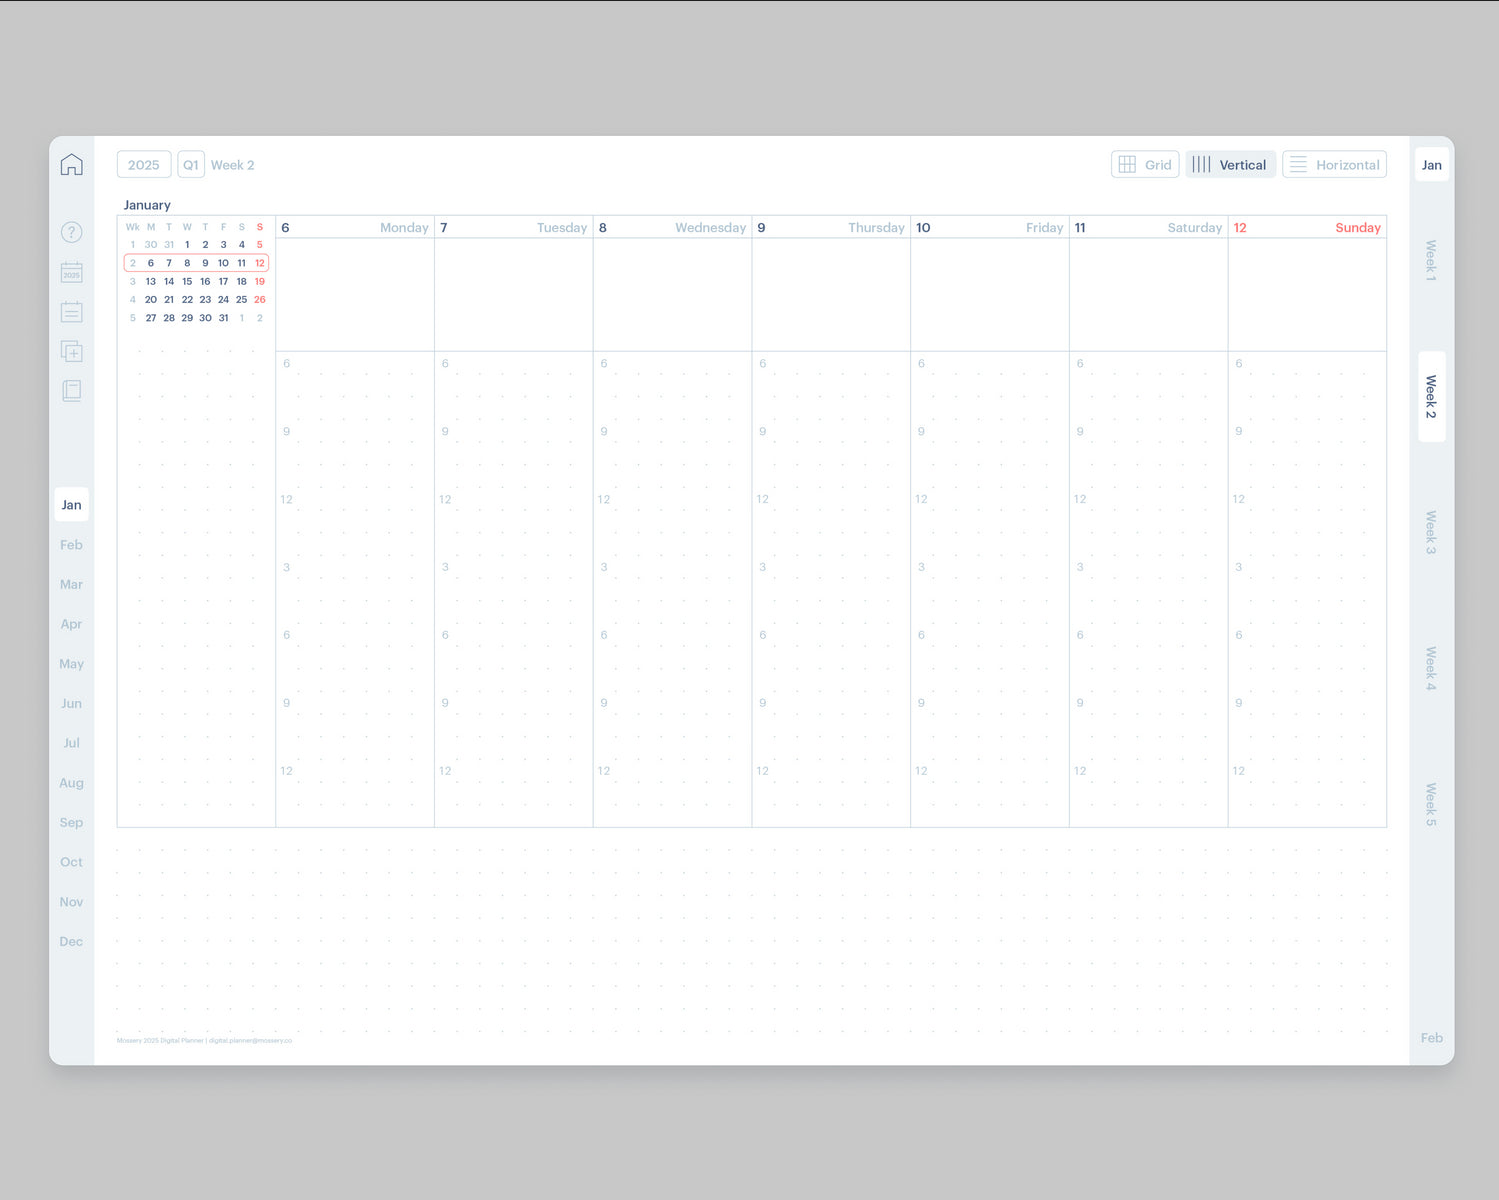This screenshot has width=1499, height=1200.
Task: Navigate to the Dec month tab
Action: click(x=71, y=941)
